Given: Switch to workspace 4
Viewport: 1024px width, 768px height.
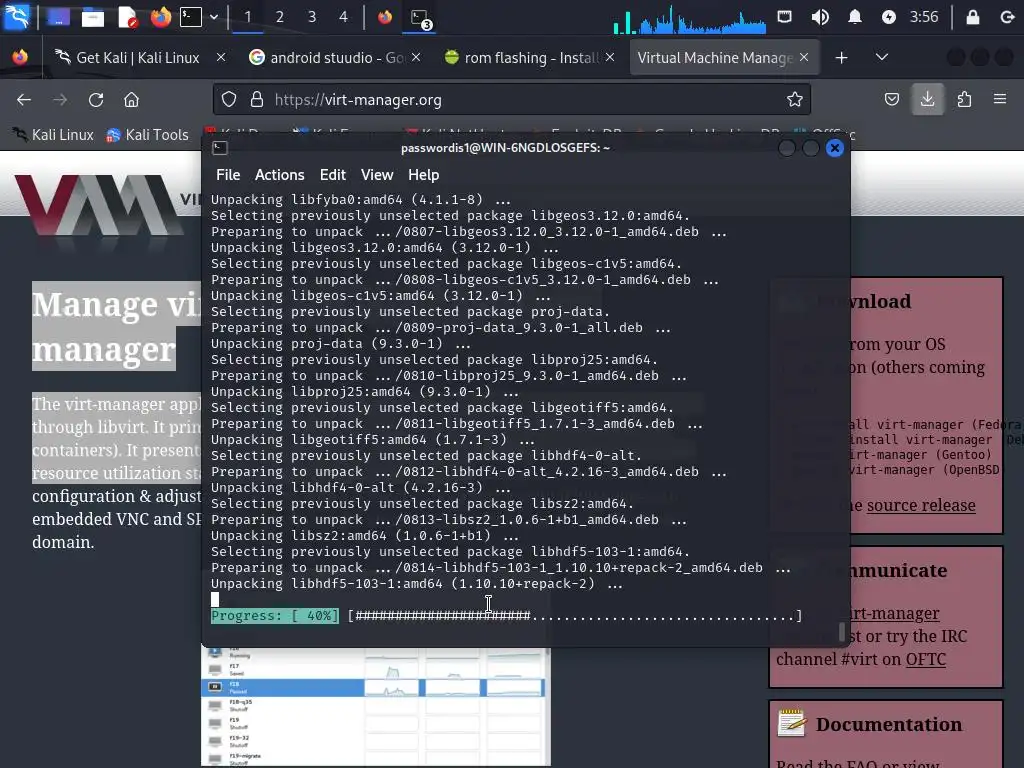Looking at the screenshot, I should pyautogui.click(x=344, y=17).
